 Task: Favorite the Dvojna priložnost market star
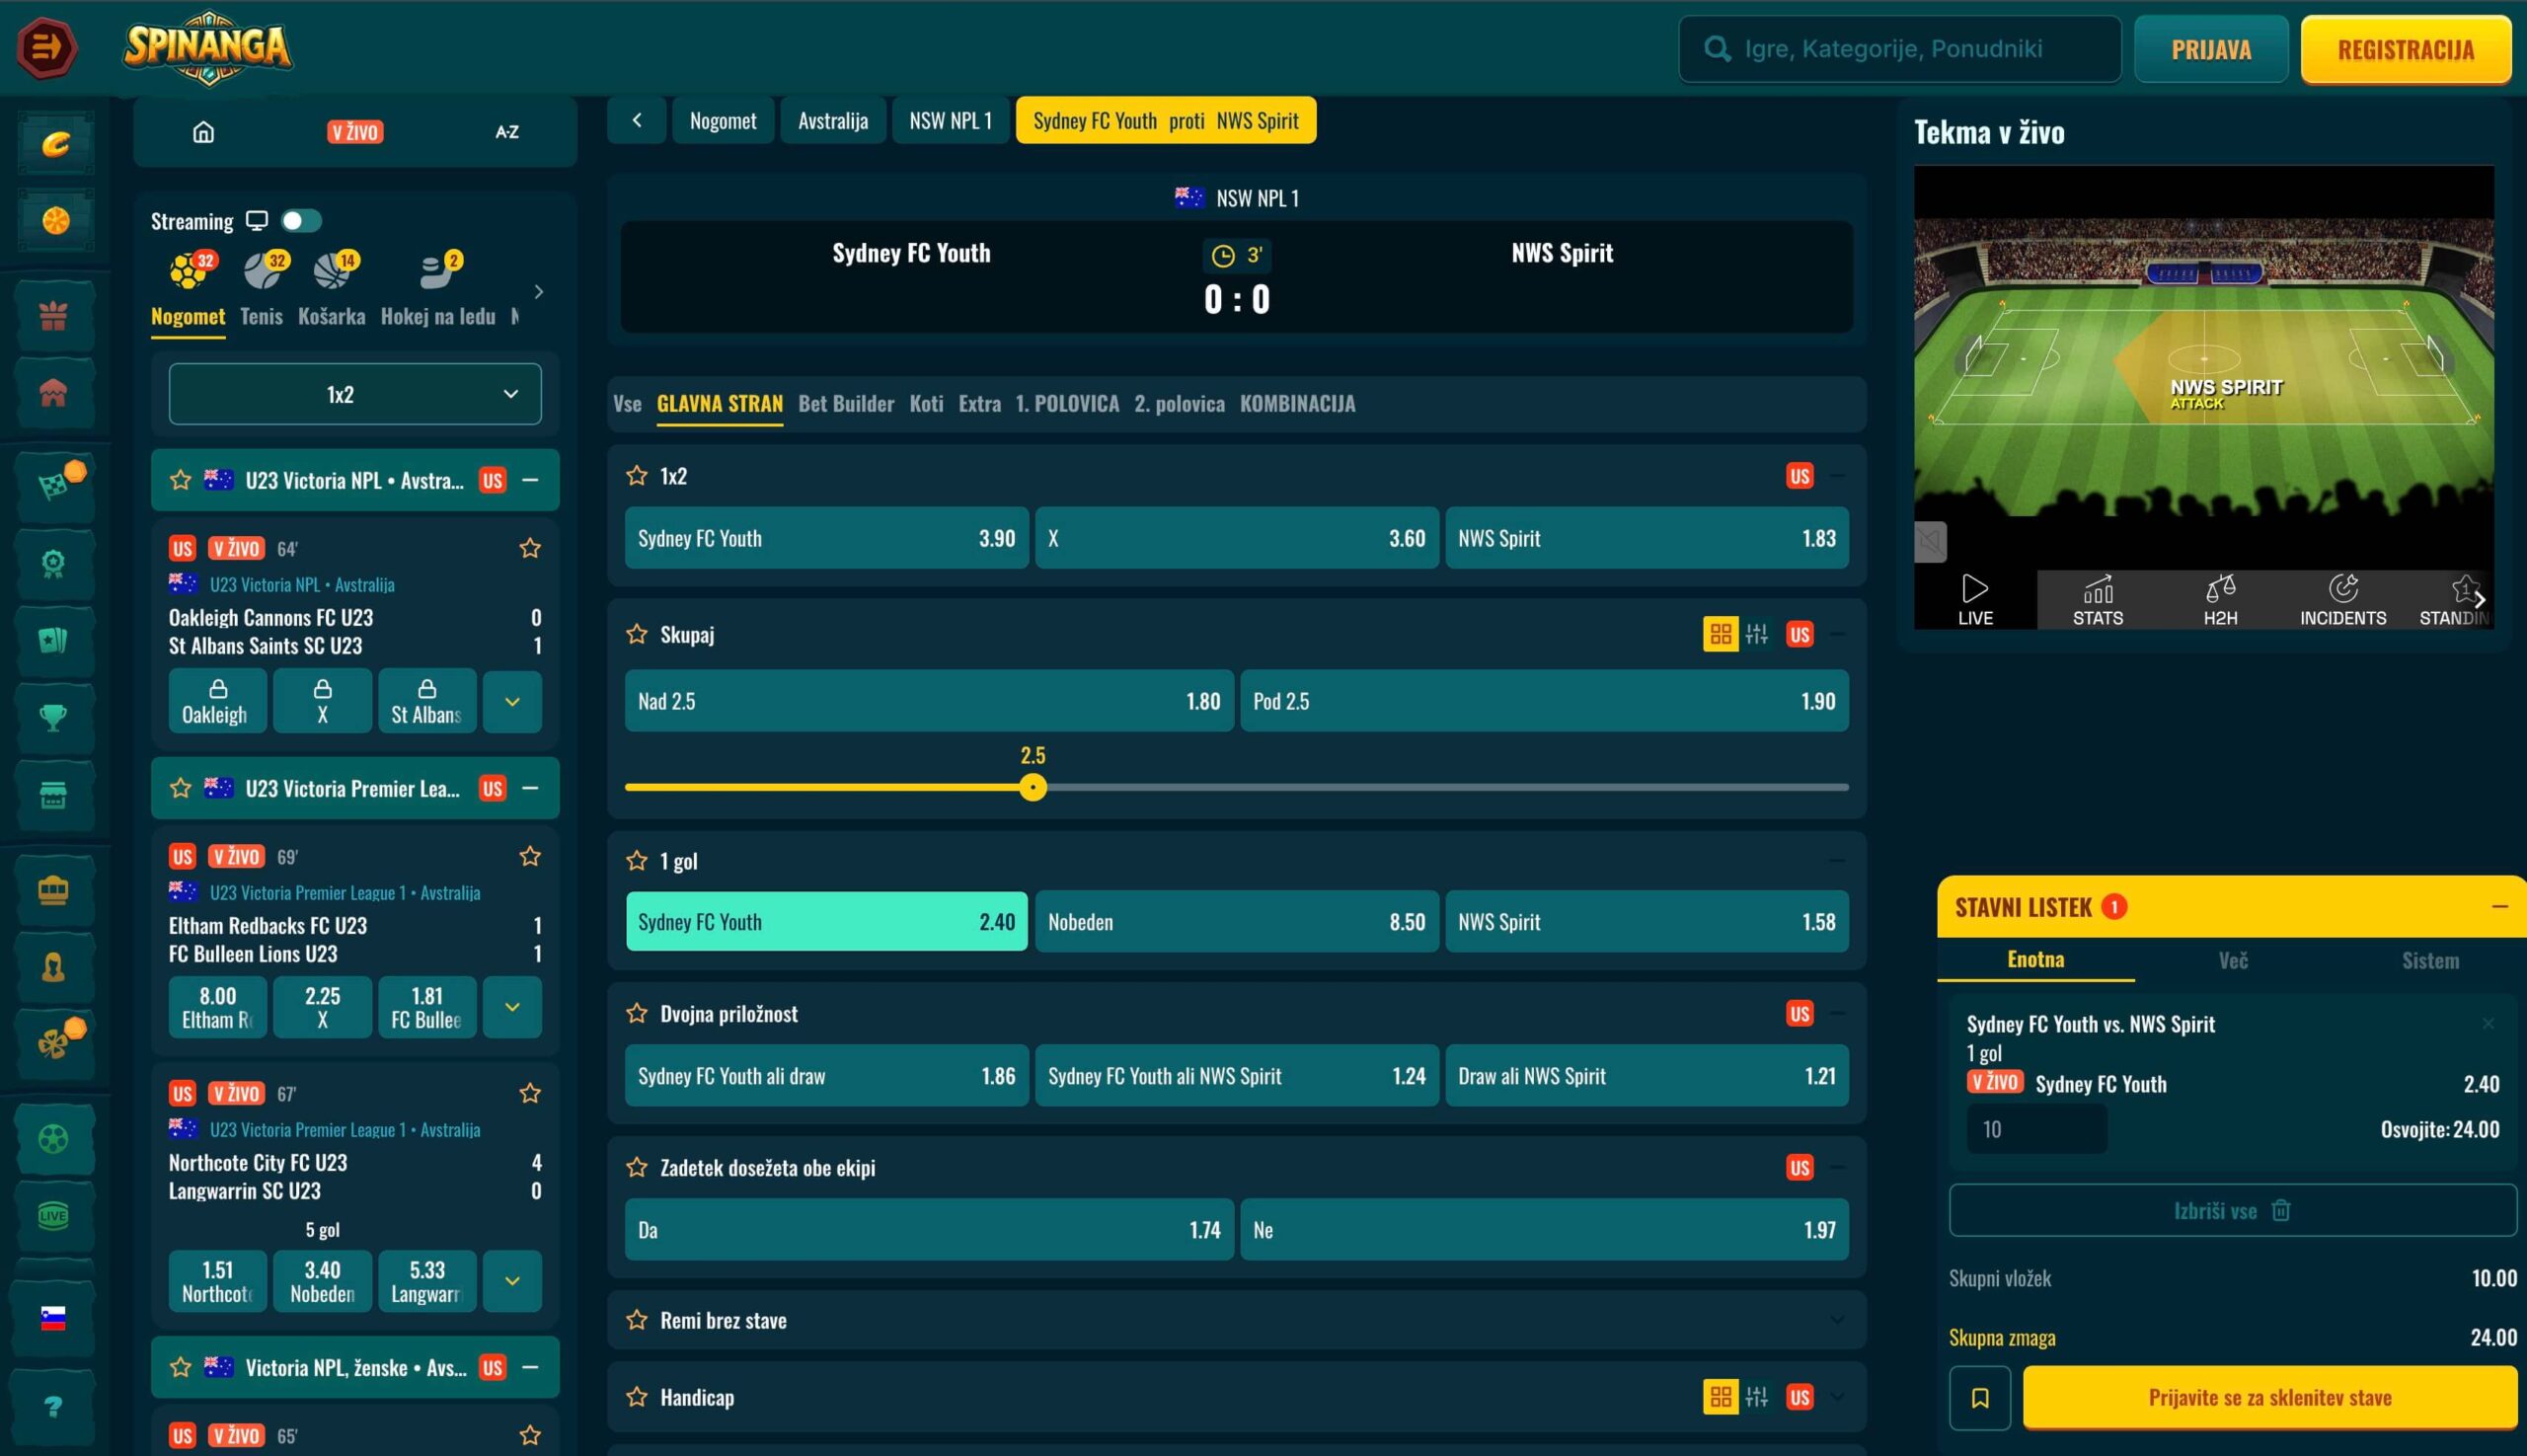[x=636, y=1013]
